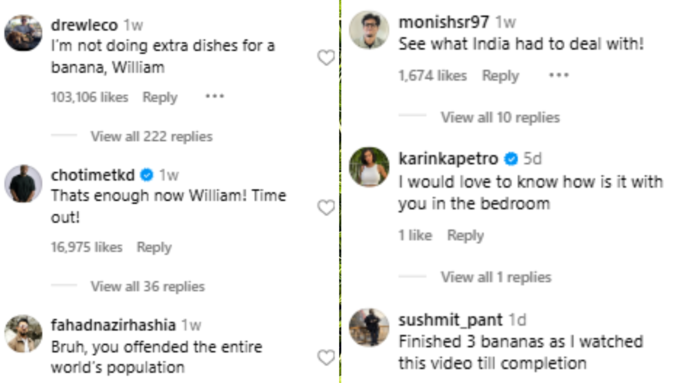
Task: Open three-dot menu on monishsr97's comment
Action: 559,75
